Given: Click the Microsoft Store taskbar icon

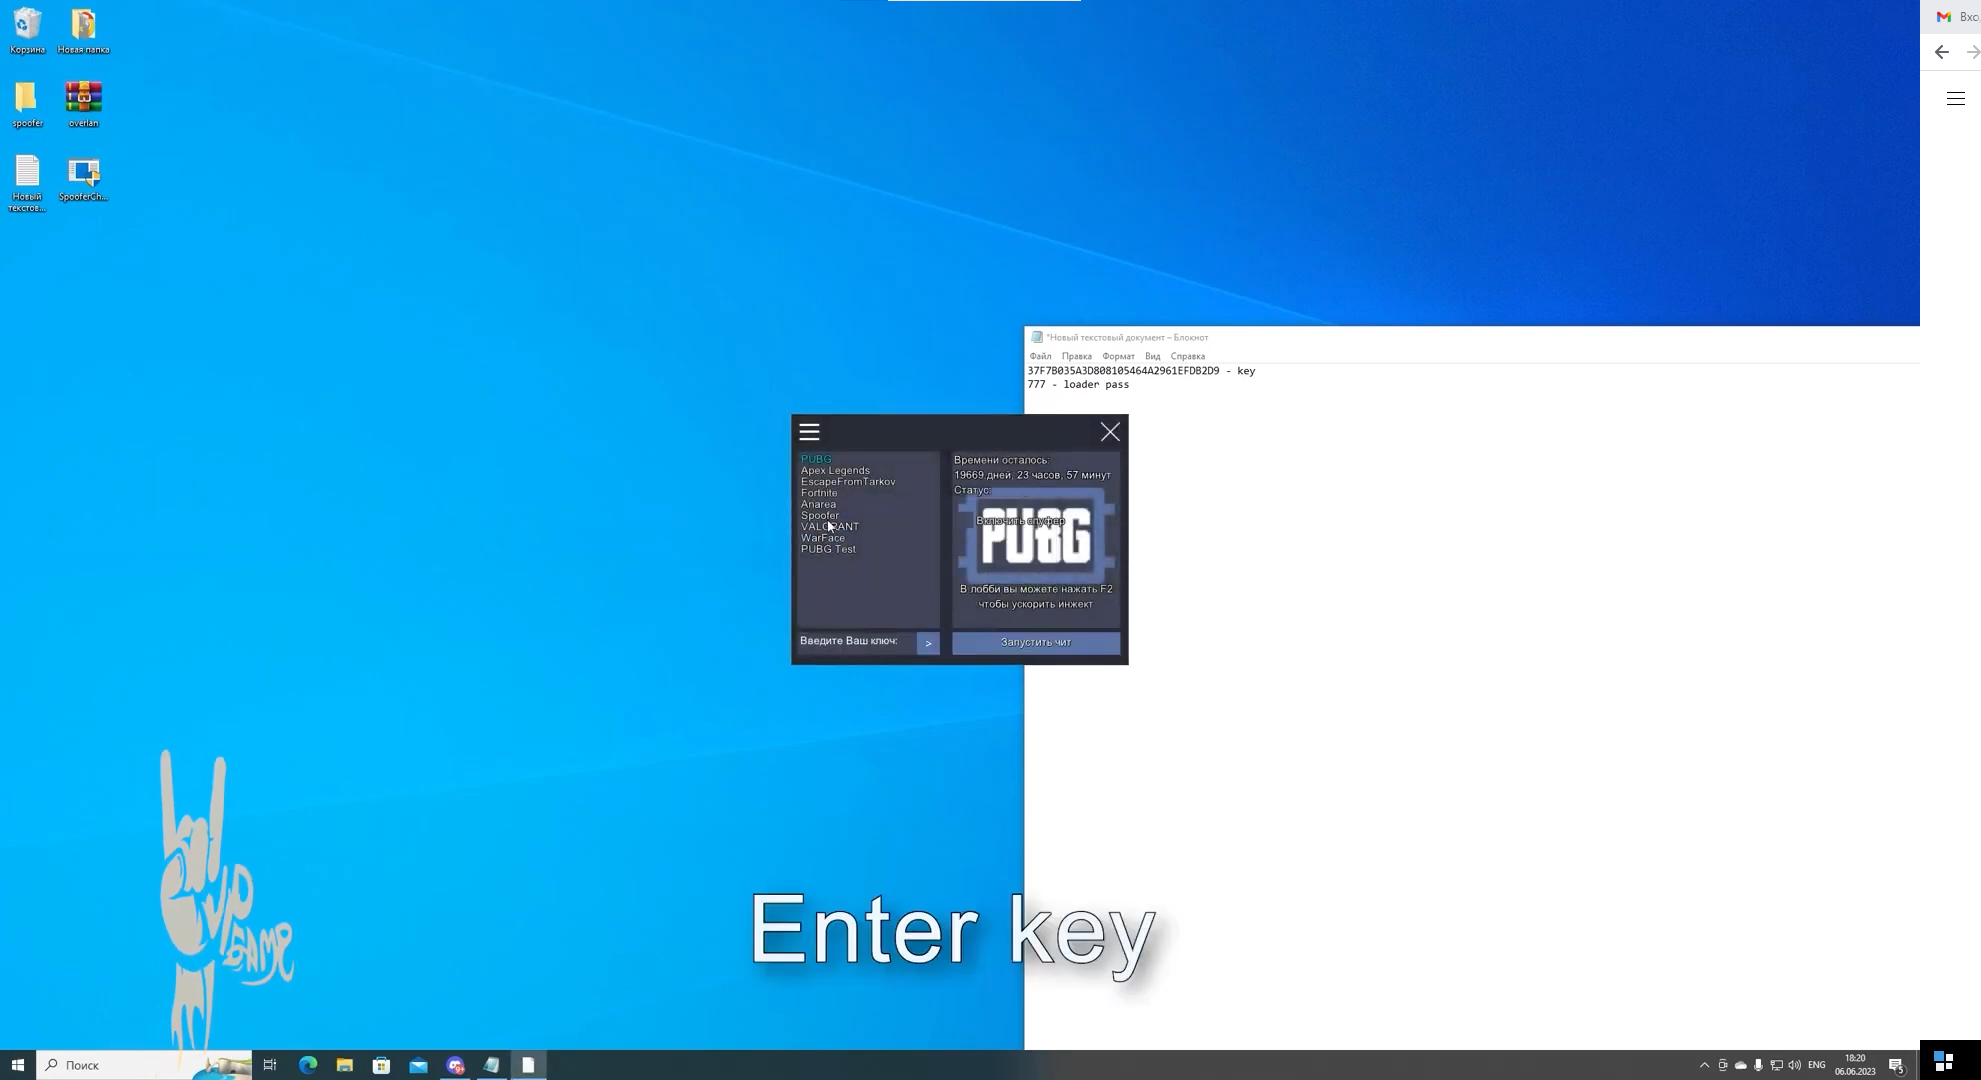Looking at the screenshot, I should click(x=381, y=1065).
